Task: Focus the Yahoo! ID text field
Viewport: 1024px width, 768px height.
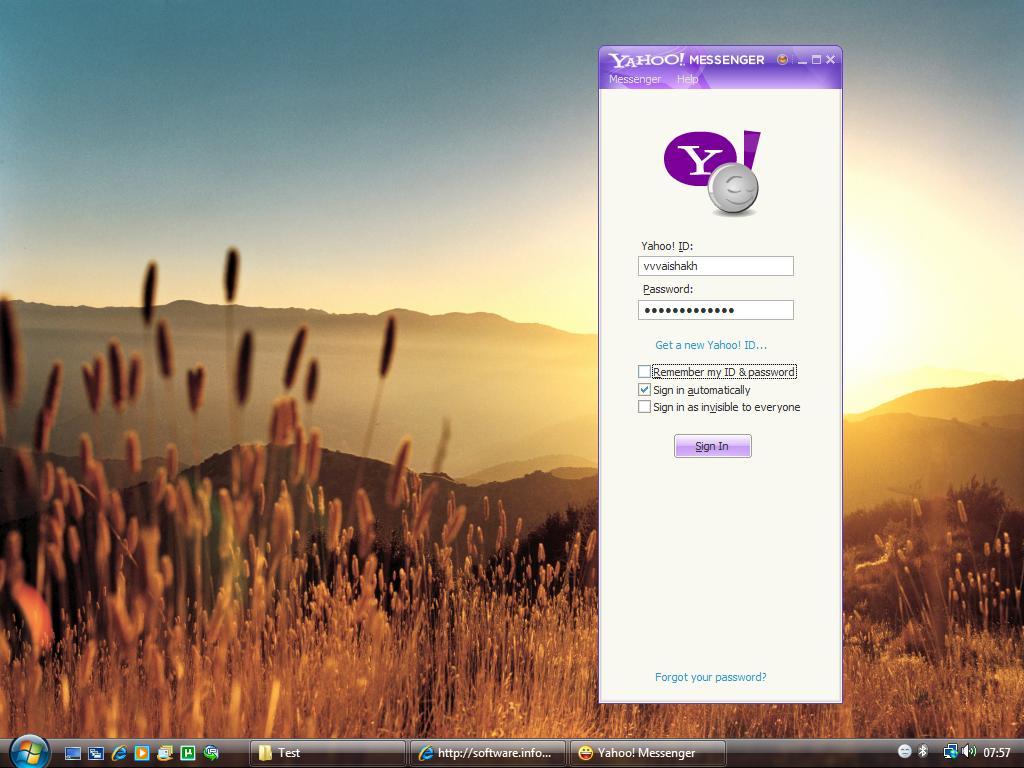Action: pos(716,266)
